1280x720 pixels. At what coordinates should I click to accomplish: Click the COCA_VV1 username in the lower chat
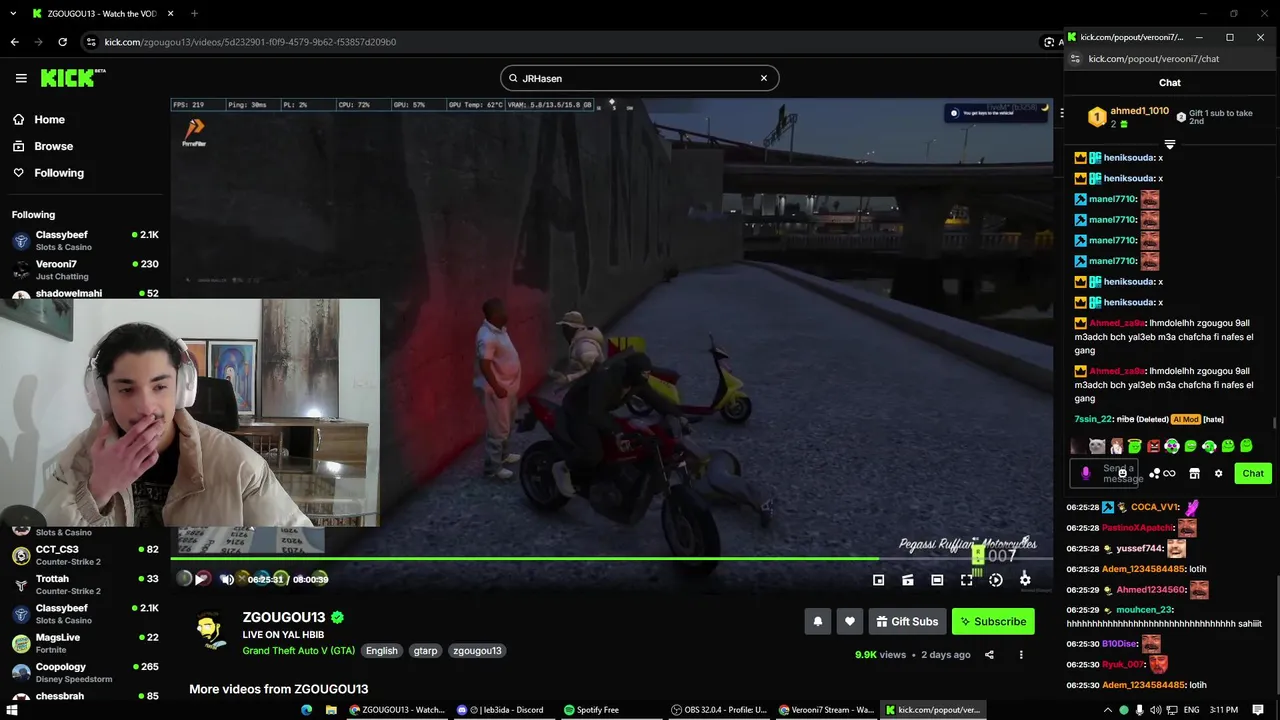[1155, 507]
